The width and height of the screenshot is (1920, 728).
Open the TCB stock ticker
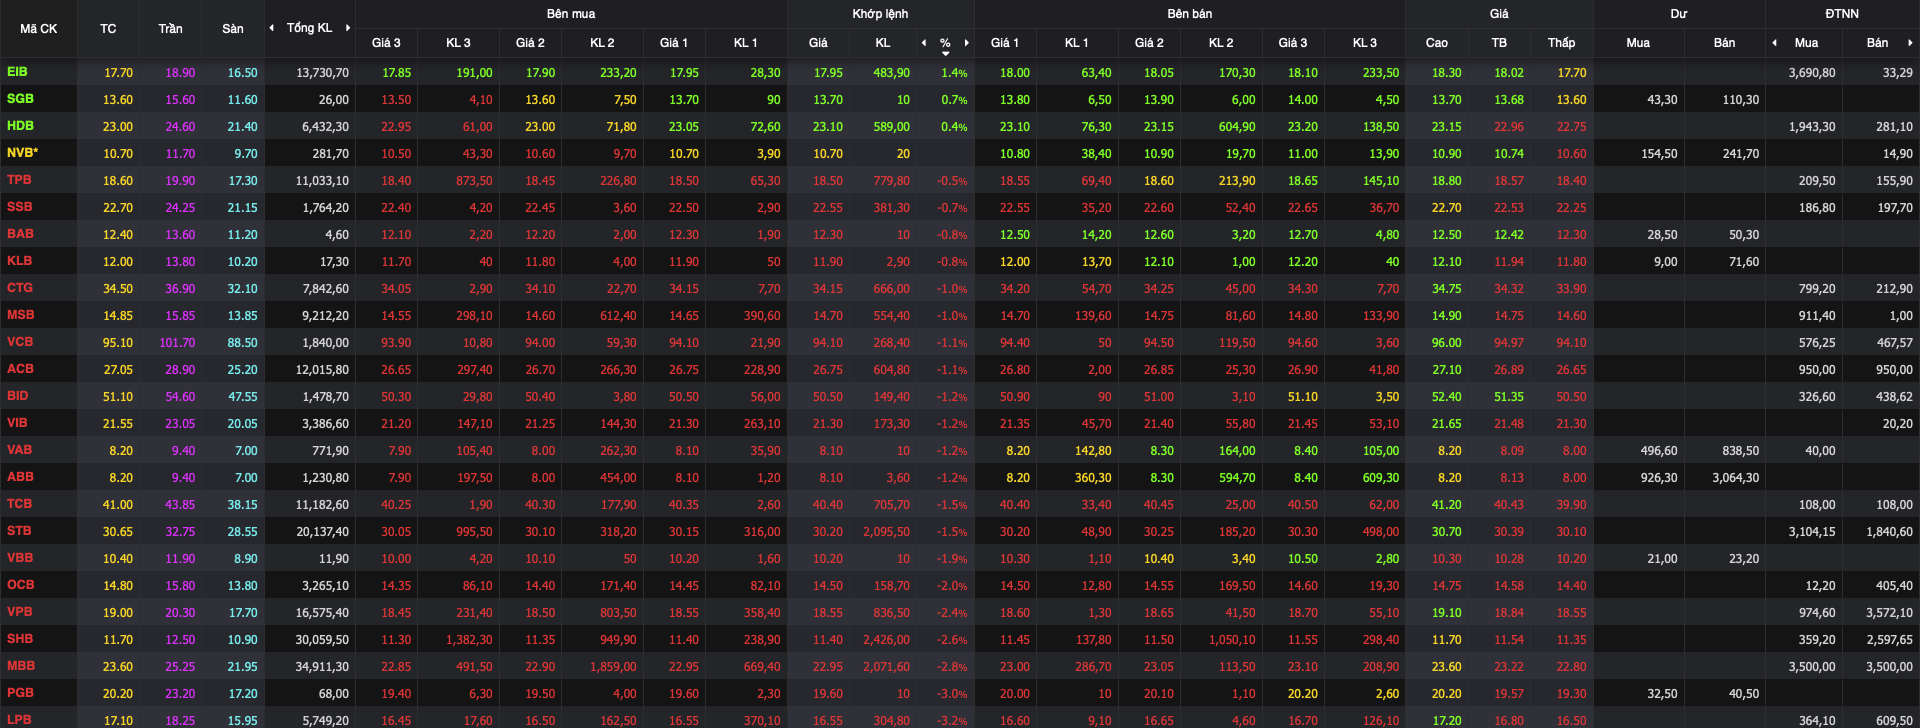point(19,504)
